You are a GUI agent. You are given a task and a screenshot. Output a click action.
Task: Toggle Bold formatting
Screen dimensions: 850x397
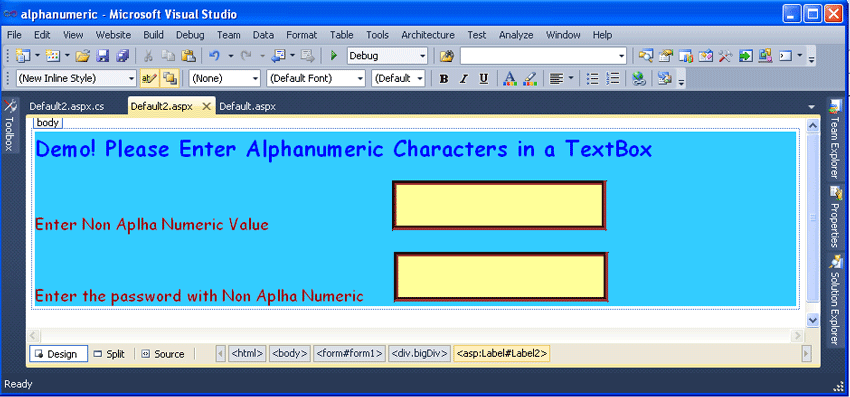(x=444, y=79)
